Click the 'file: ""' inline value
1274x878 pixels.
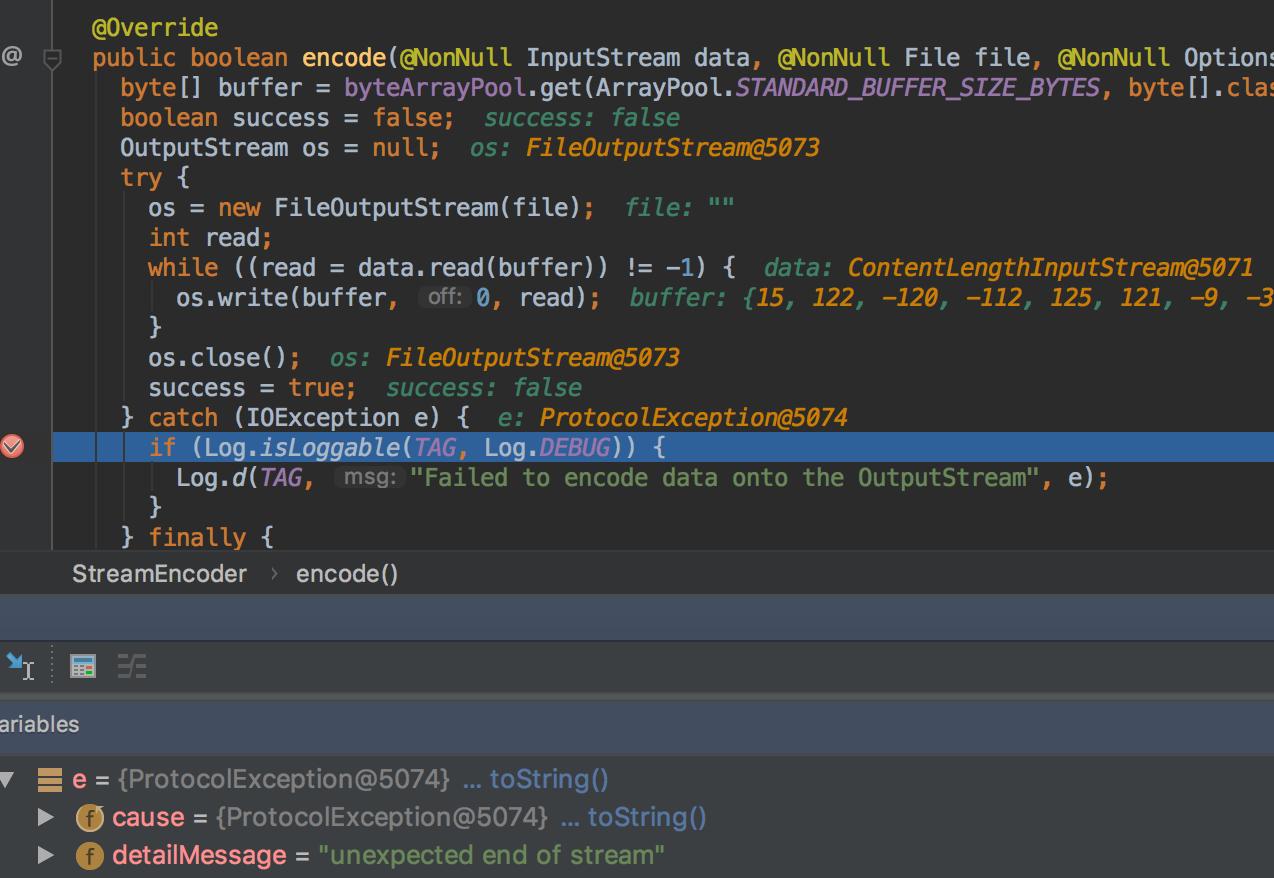[x=681, y=208]
